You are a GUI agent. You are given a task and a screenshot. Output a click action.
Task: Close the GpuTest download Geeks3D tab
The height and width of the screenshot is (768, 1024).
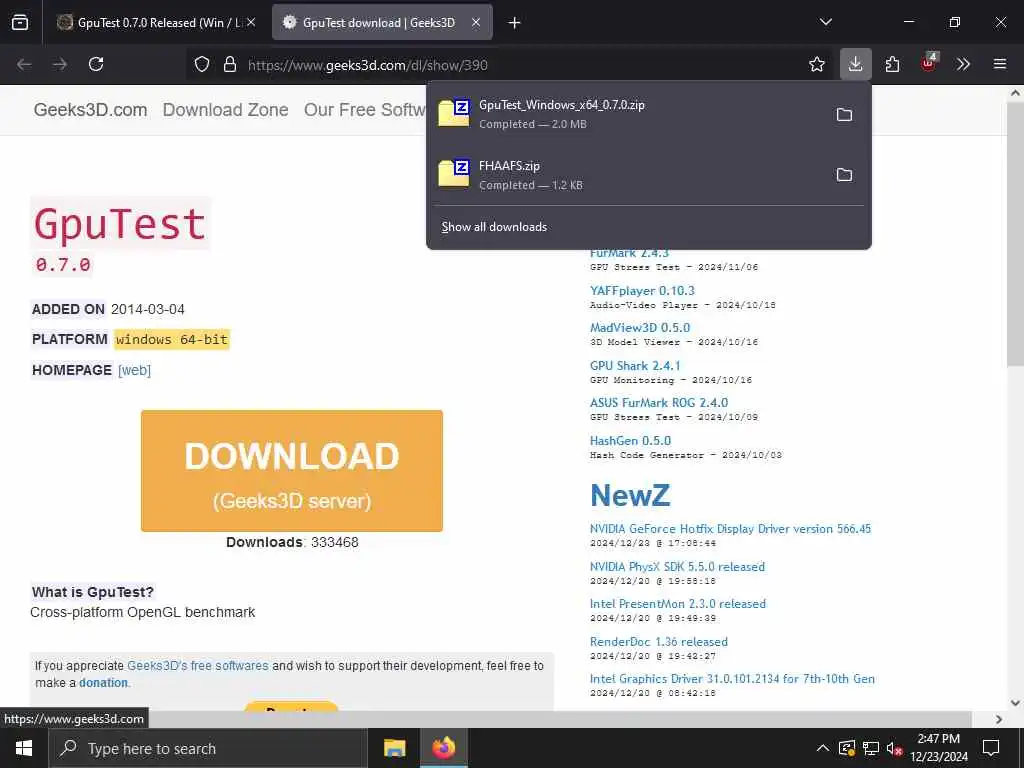coord(476,23)
